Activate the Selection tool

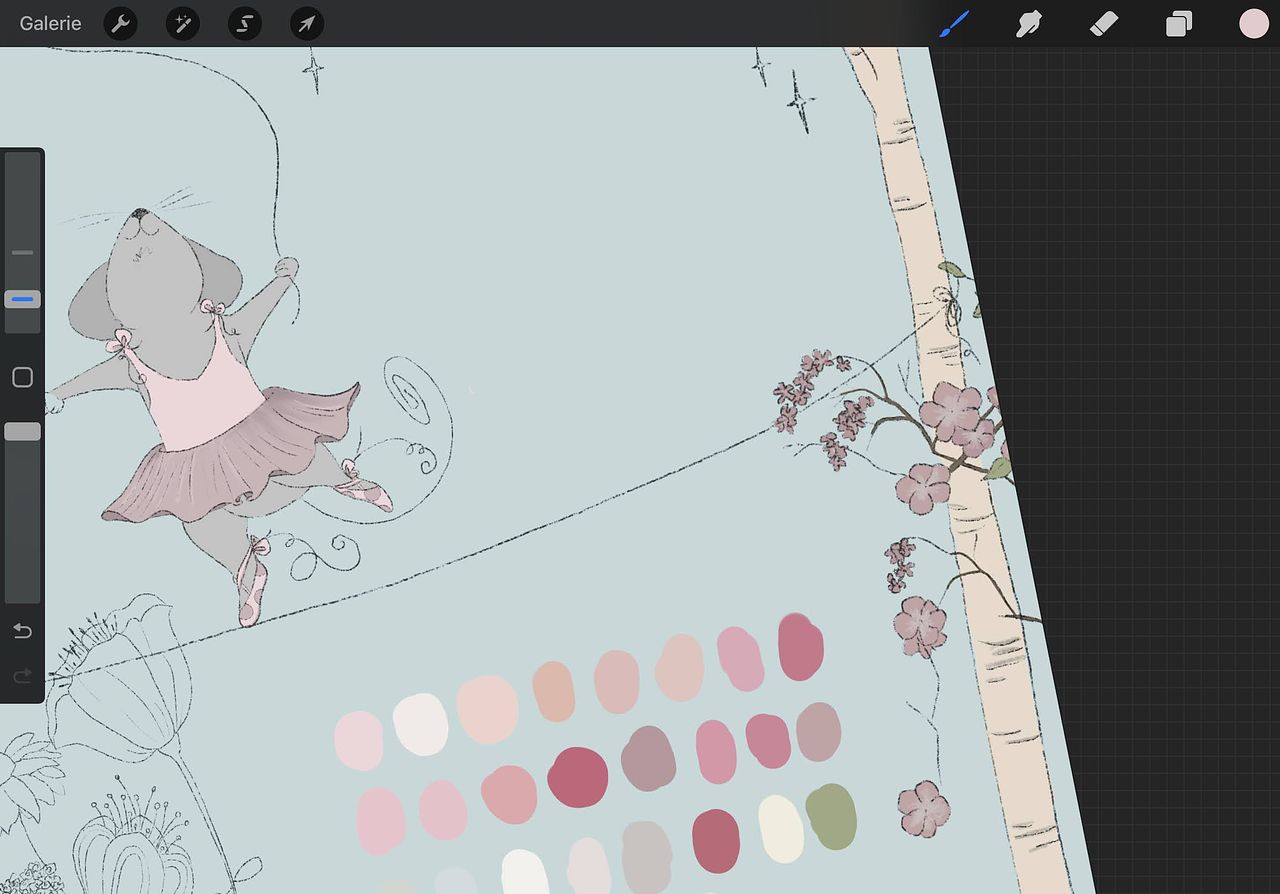point(245,23)
